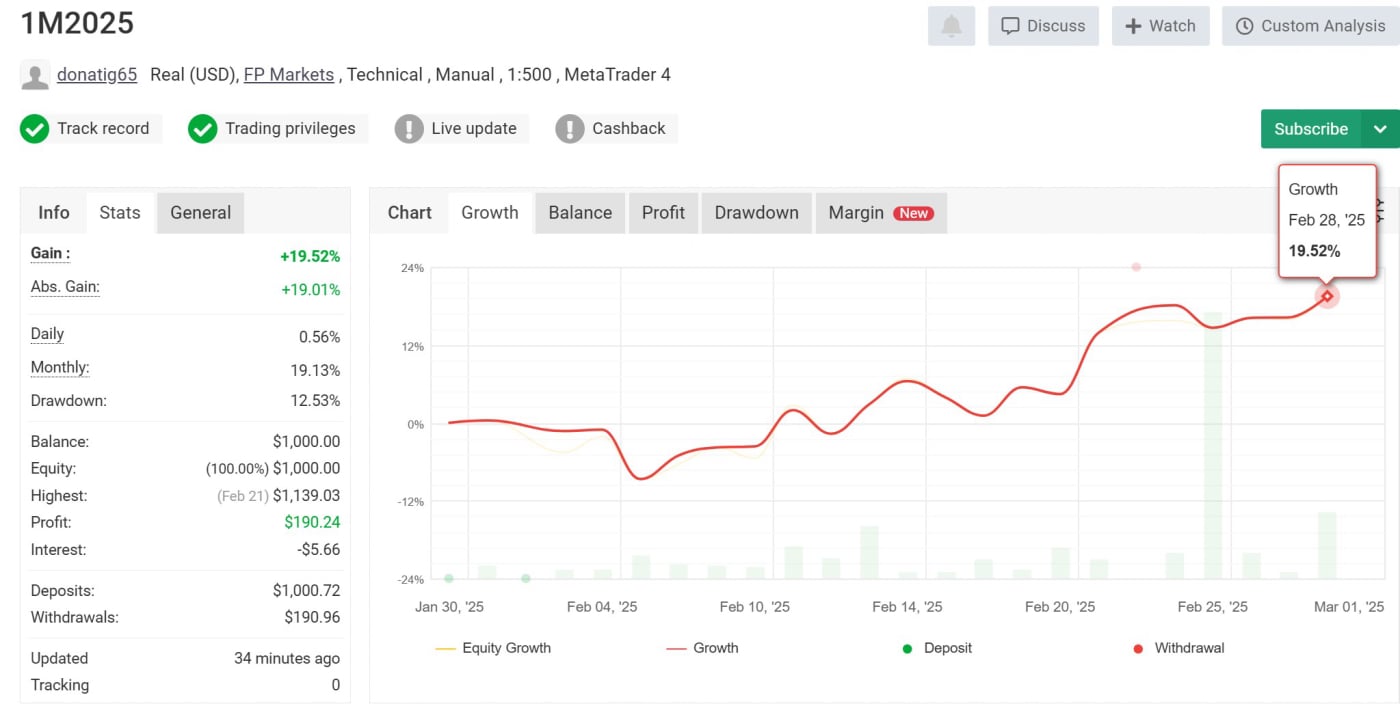
Task: Switch to the Drawdown chart tab
Action: pyautogui.click(x=756, y=212)
